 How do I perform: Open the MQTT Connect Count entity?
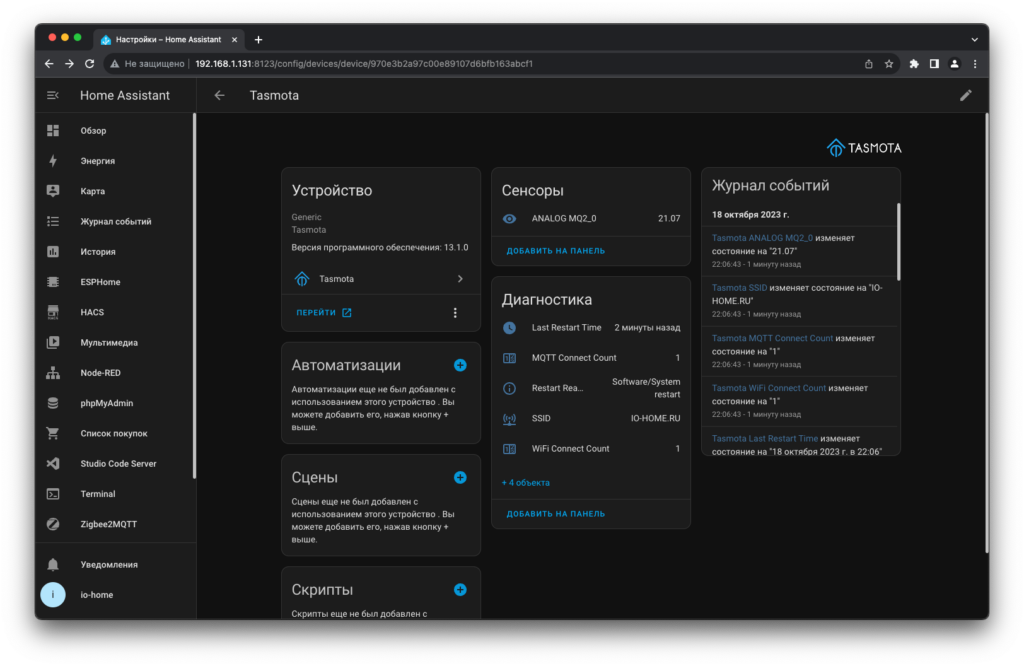click(591, 358)
